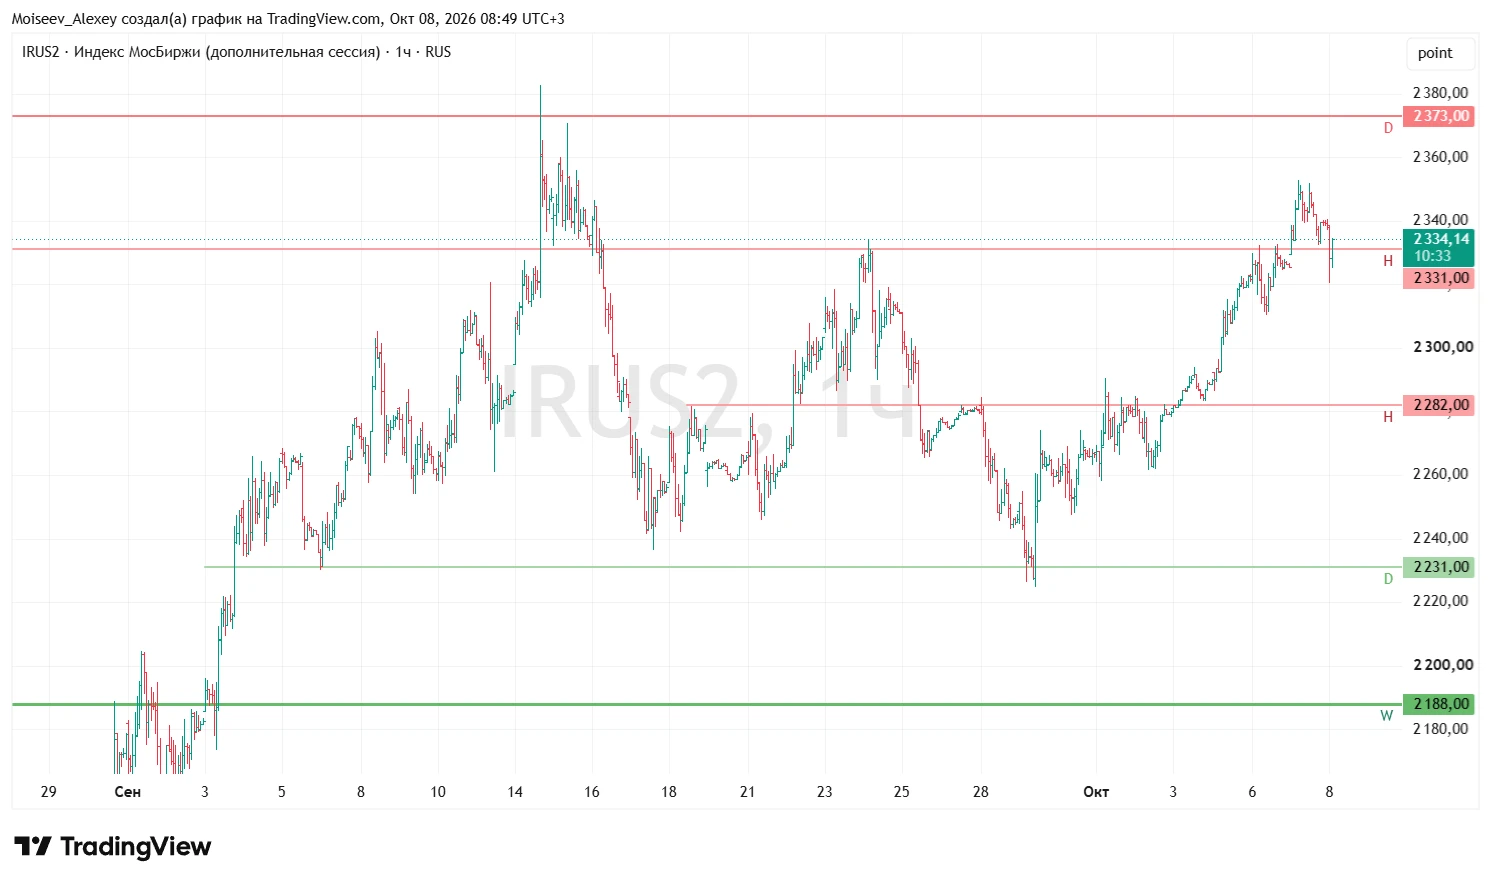Click the 2 300,00 price scale value
1491x884 pixels.
1442,347
